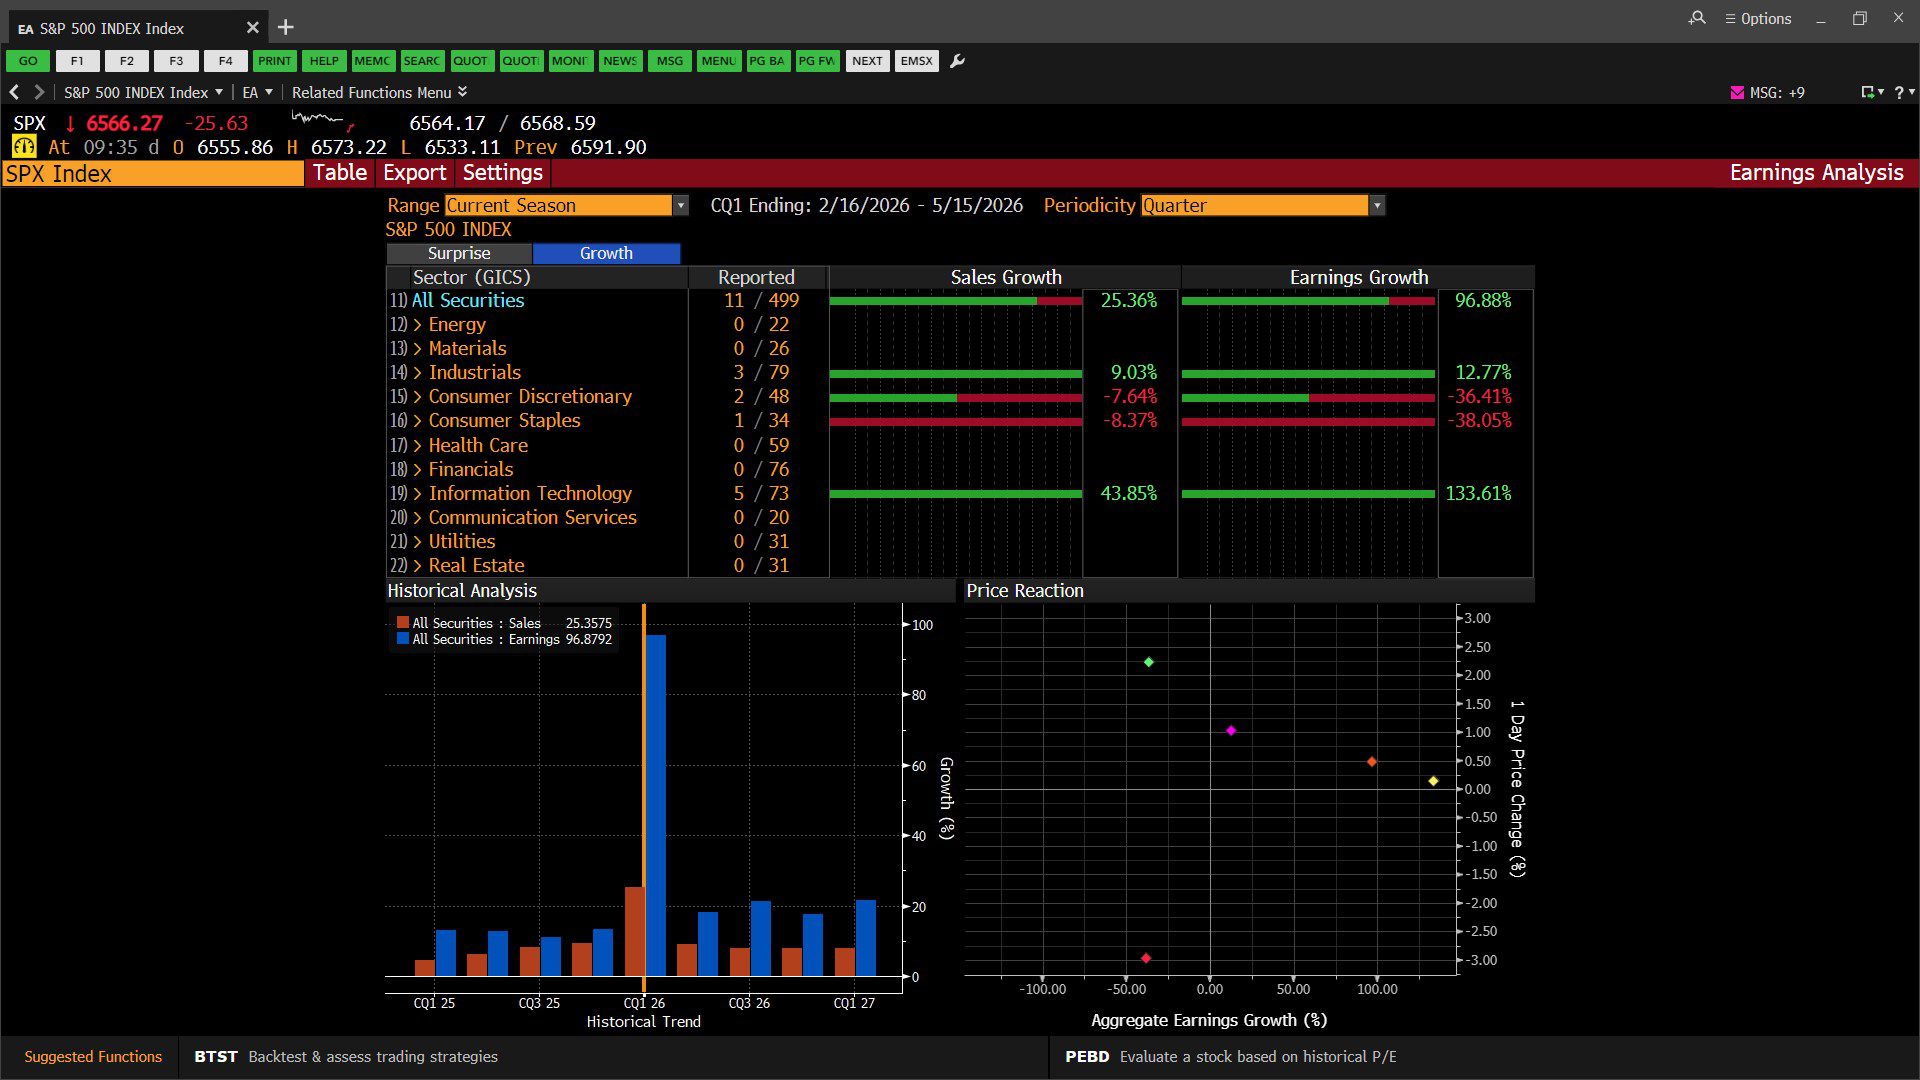The width and height of the screenshot is (1920, 1080).
Task: Click the window export arrow icon
Action: coord(1867,92)
